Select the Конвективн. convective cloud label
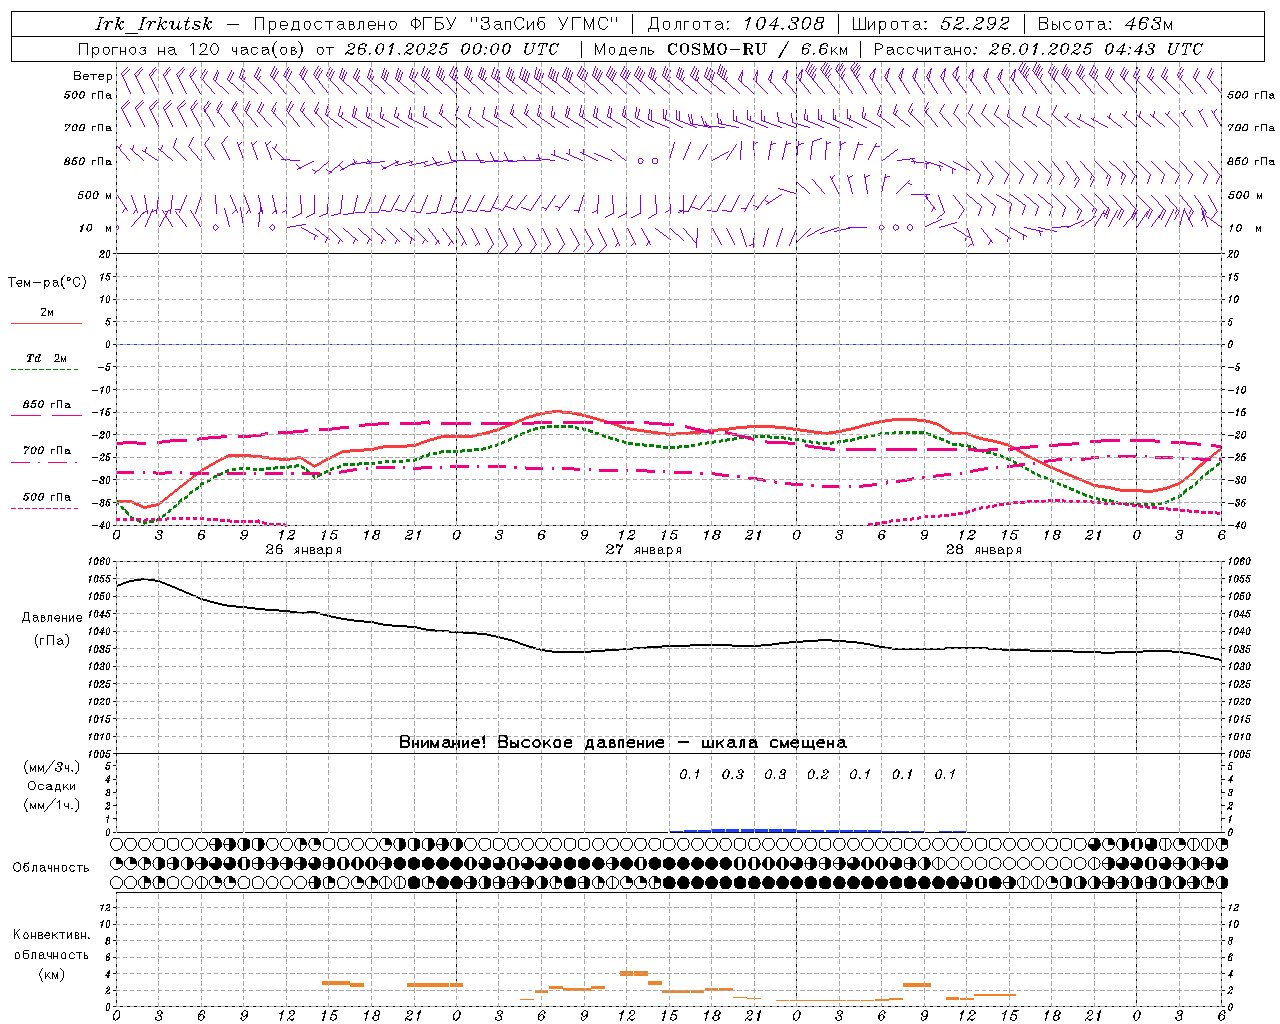Screen dimensions: 1280x1024 tap(51, 935)
